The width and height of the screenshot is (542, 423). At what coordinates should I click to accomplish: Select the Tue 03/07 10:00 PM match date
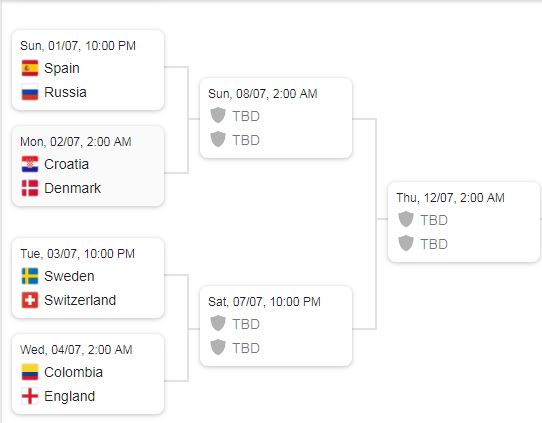tap(77, 254)
